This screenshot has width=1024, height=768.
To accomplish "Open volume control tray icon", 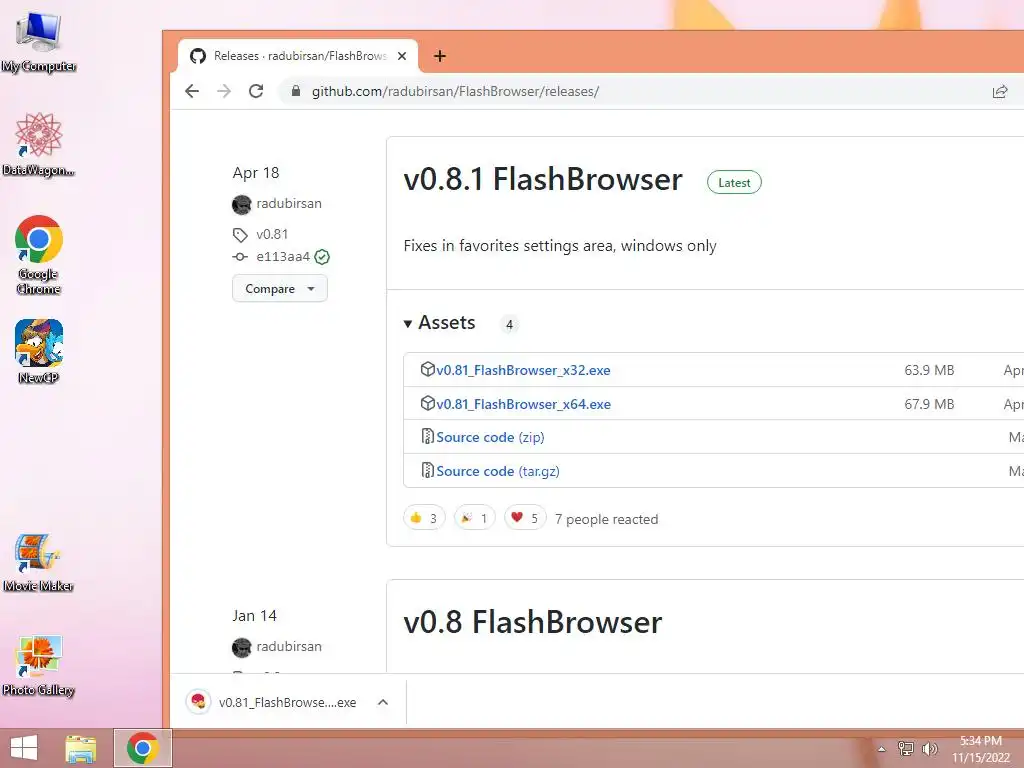I will 929,748.
